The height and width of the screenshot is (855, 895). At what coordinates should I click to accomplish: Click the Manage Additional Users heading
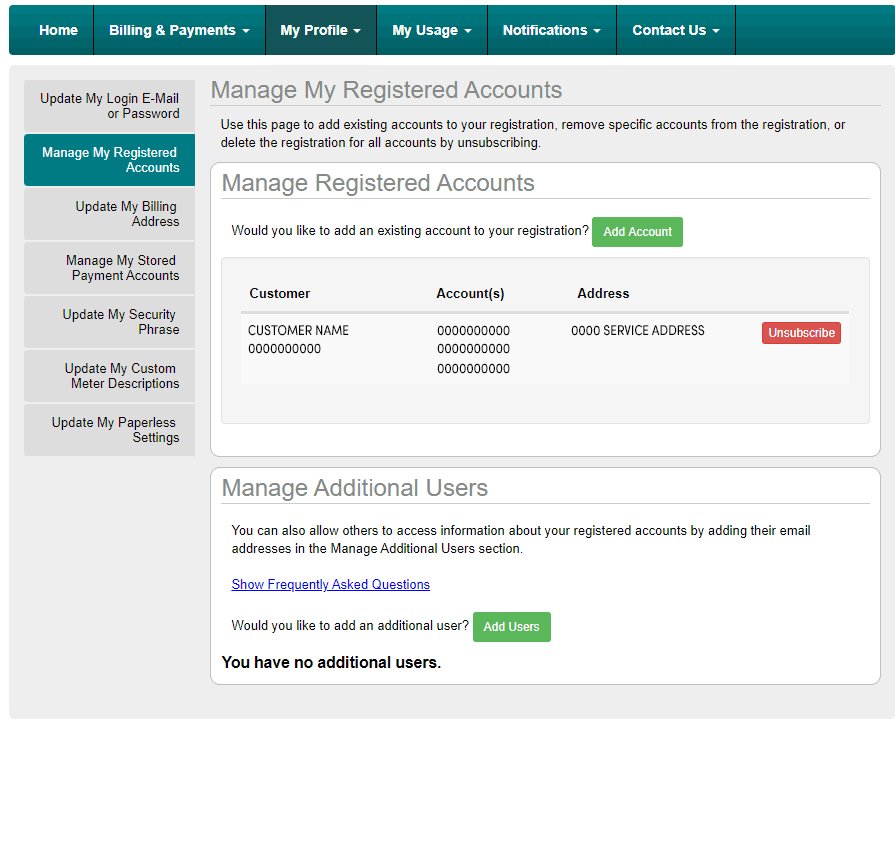point(354,488)
